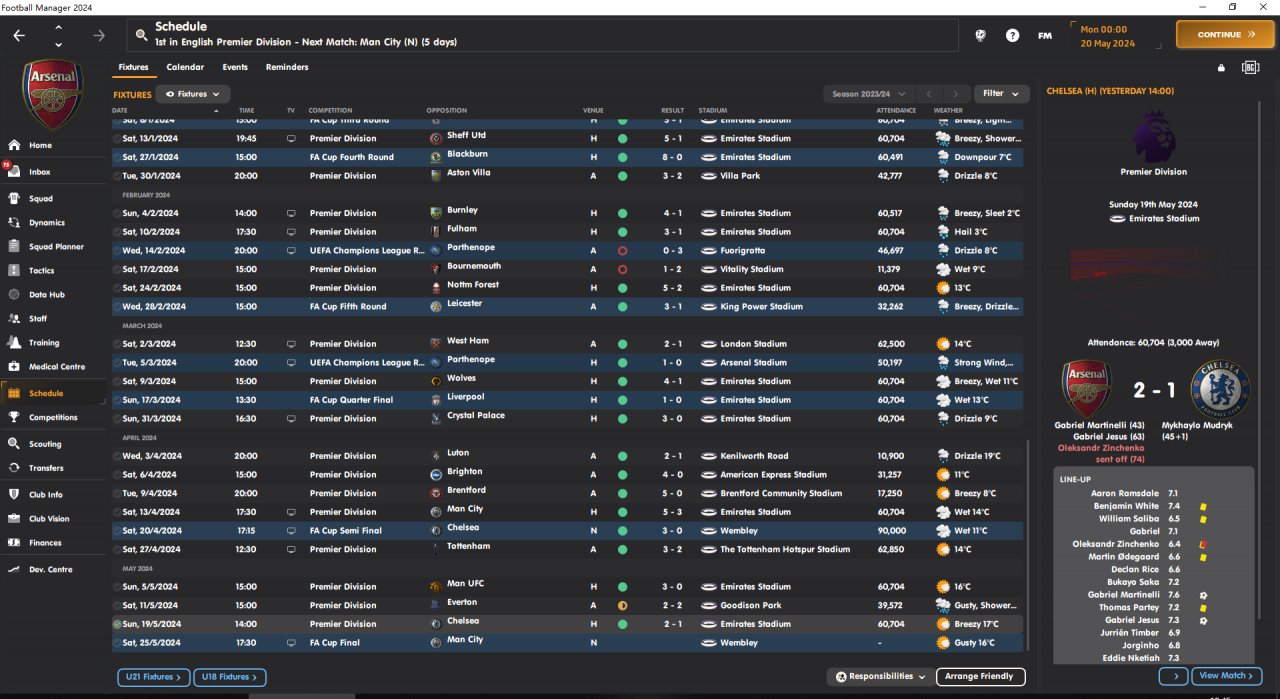Click the Continue button

[1225, 34]
